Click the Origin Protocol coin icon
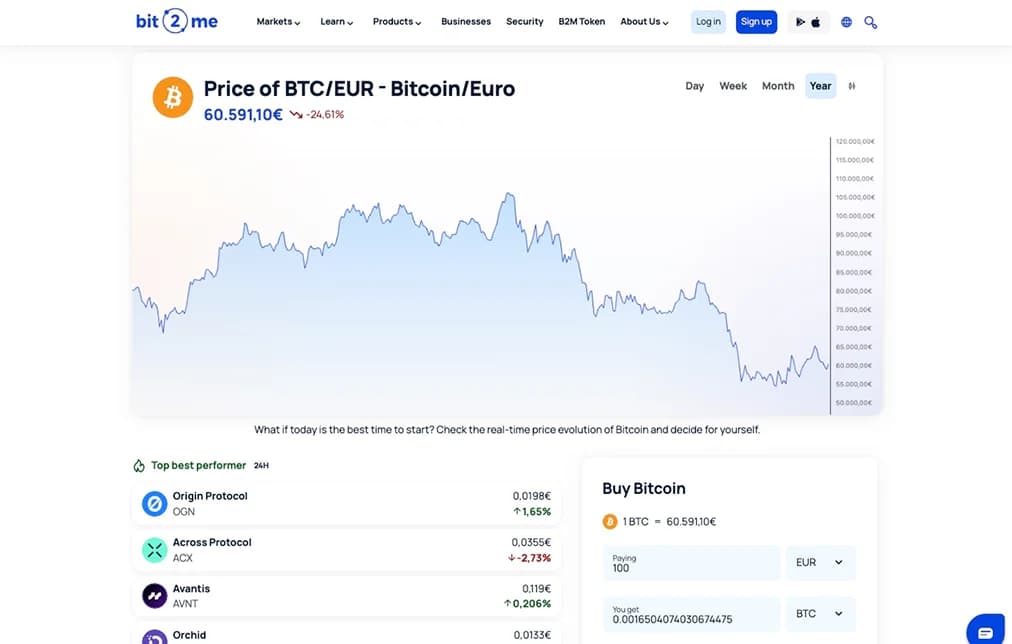Viewport: 1012px width, 644px height. coord(154,503)
